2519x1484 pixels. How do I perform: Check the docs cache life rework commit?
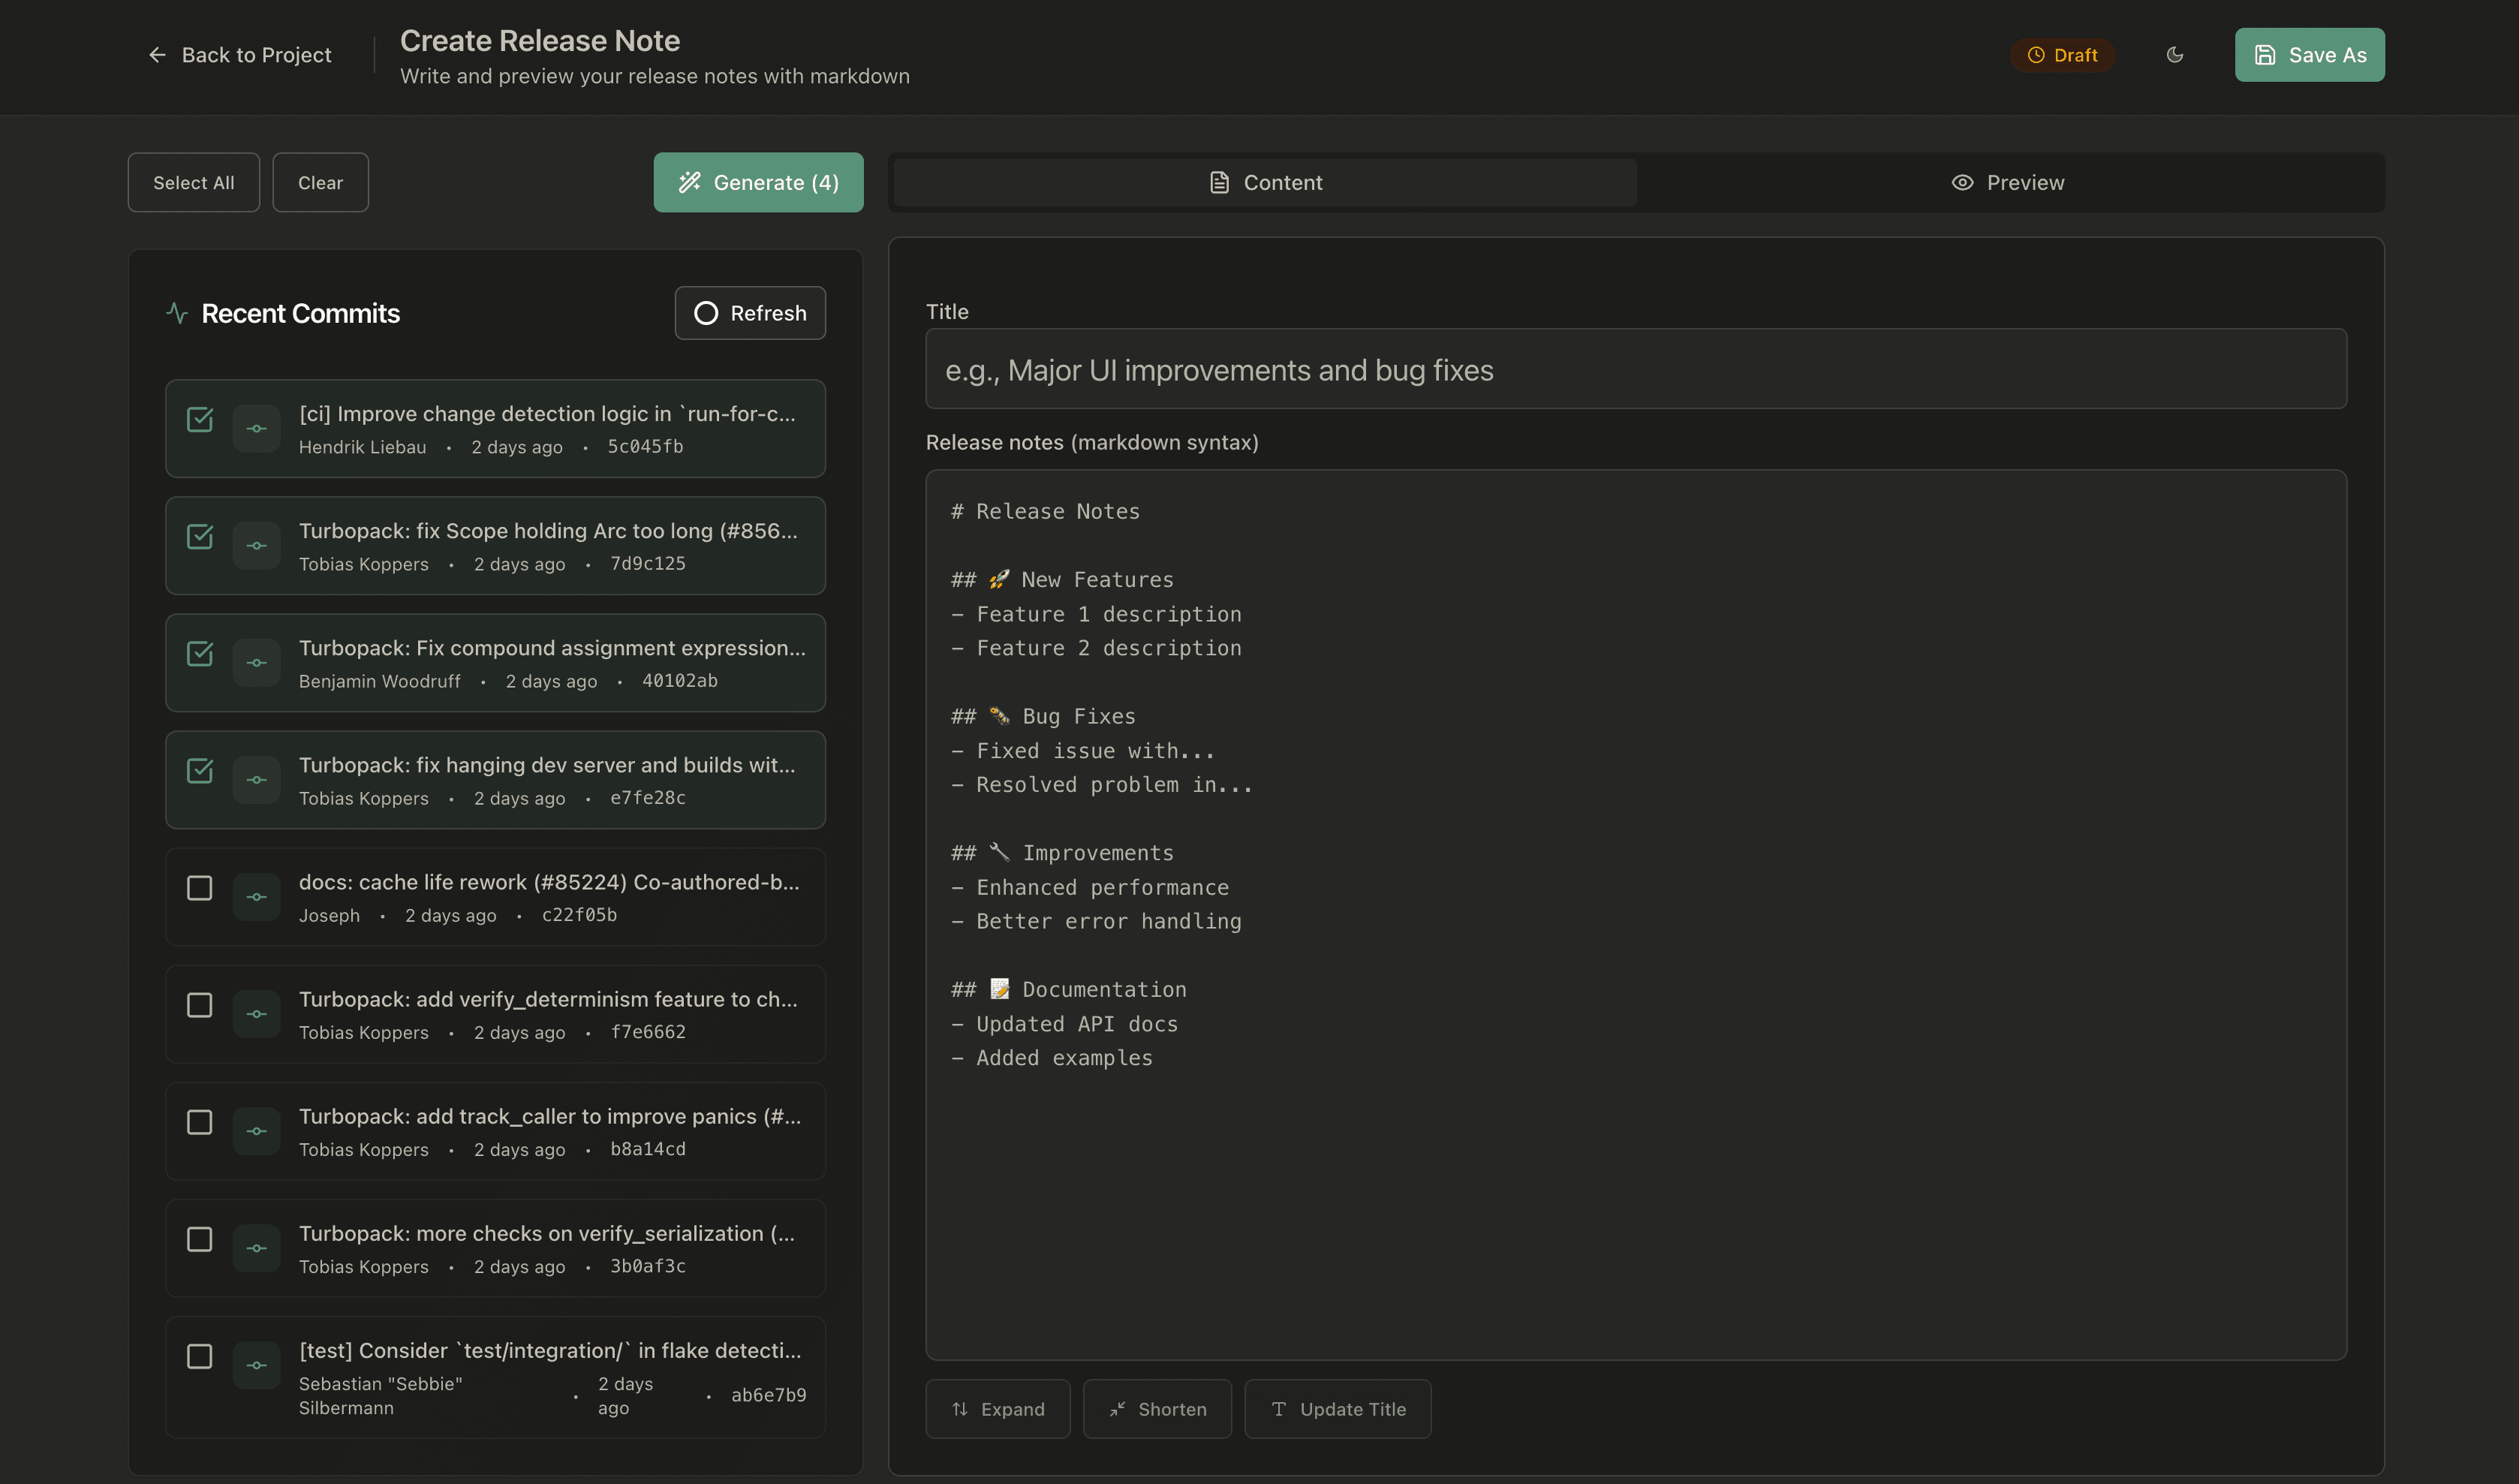point(200,888)
